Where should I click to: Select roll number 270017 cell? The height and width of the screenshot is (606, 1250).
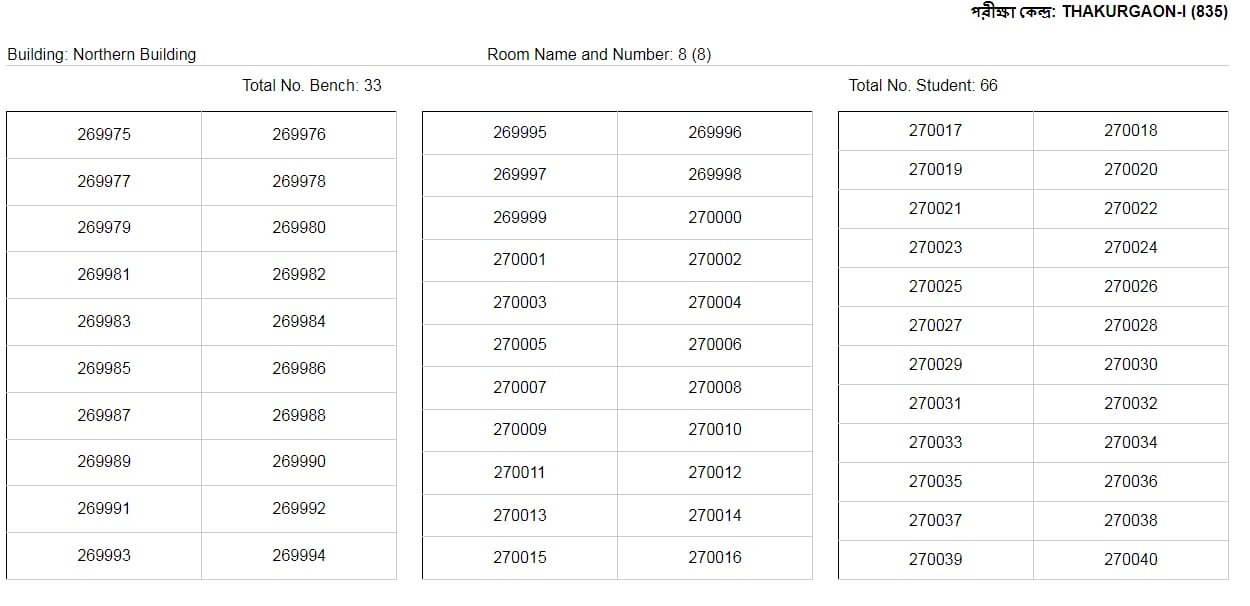tap(935, 130)
